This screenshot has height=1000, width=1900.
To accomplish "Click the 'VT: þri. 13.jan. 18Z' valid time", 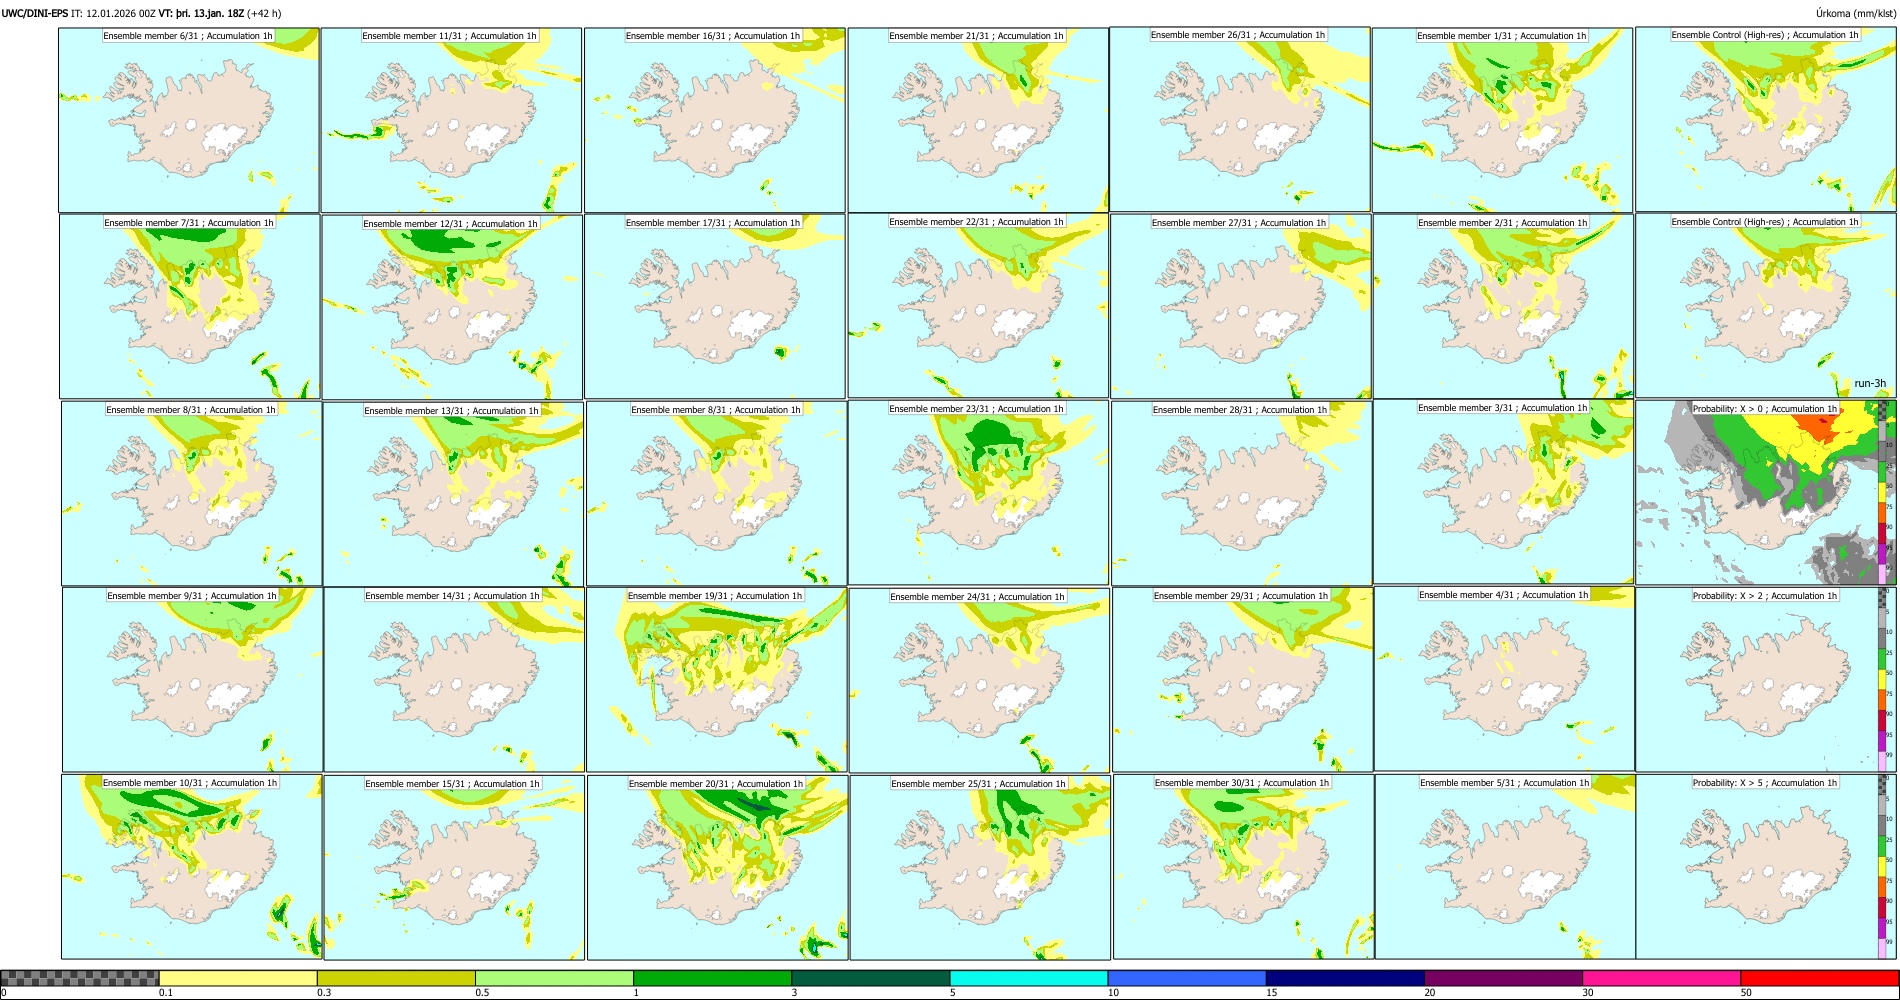I will pos(201,13).
